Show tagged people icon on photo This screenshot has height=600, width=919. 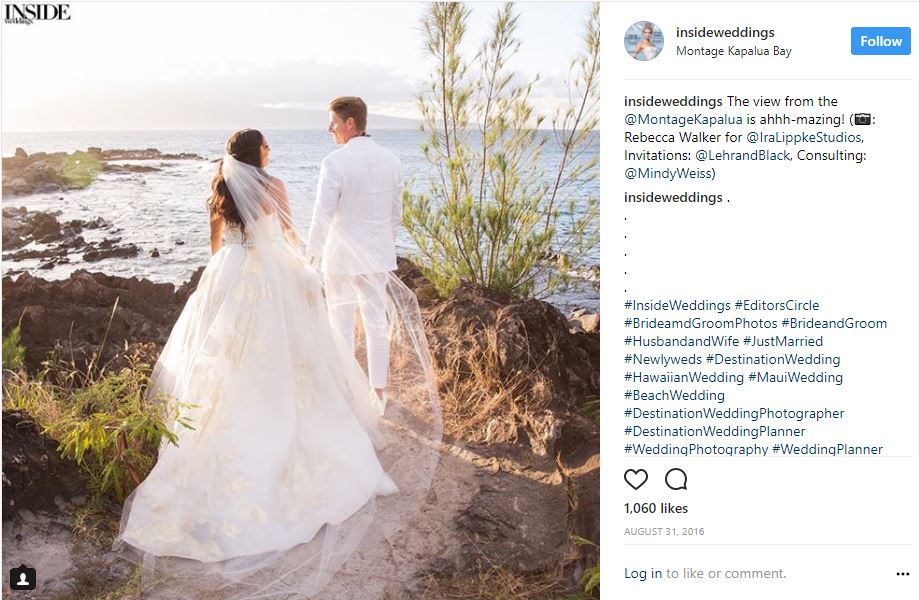(x=23, y=579)
